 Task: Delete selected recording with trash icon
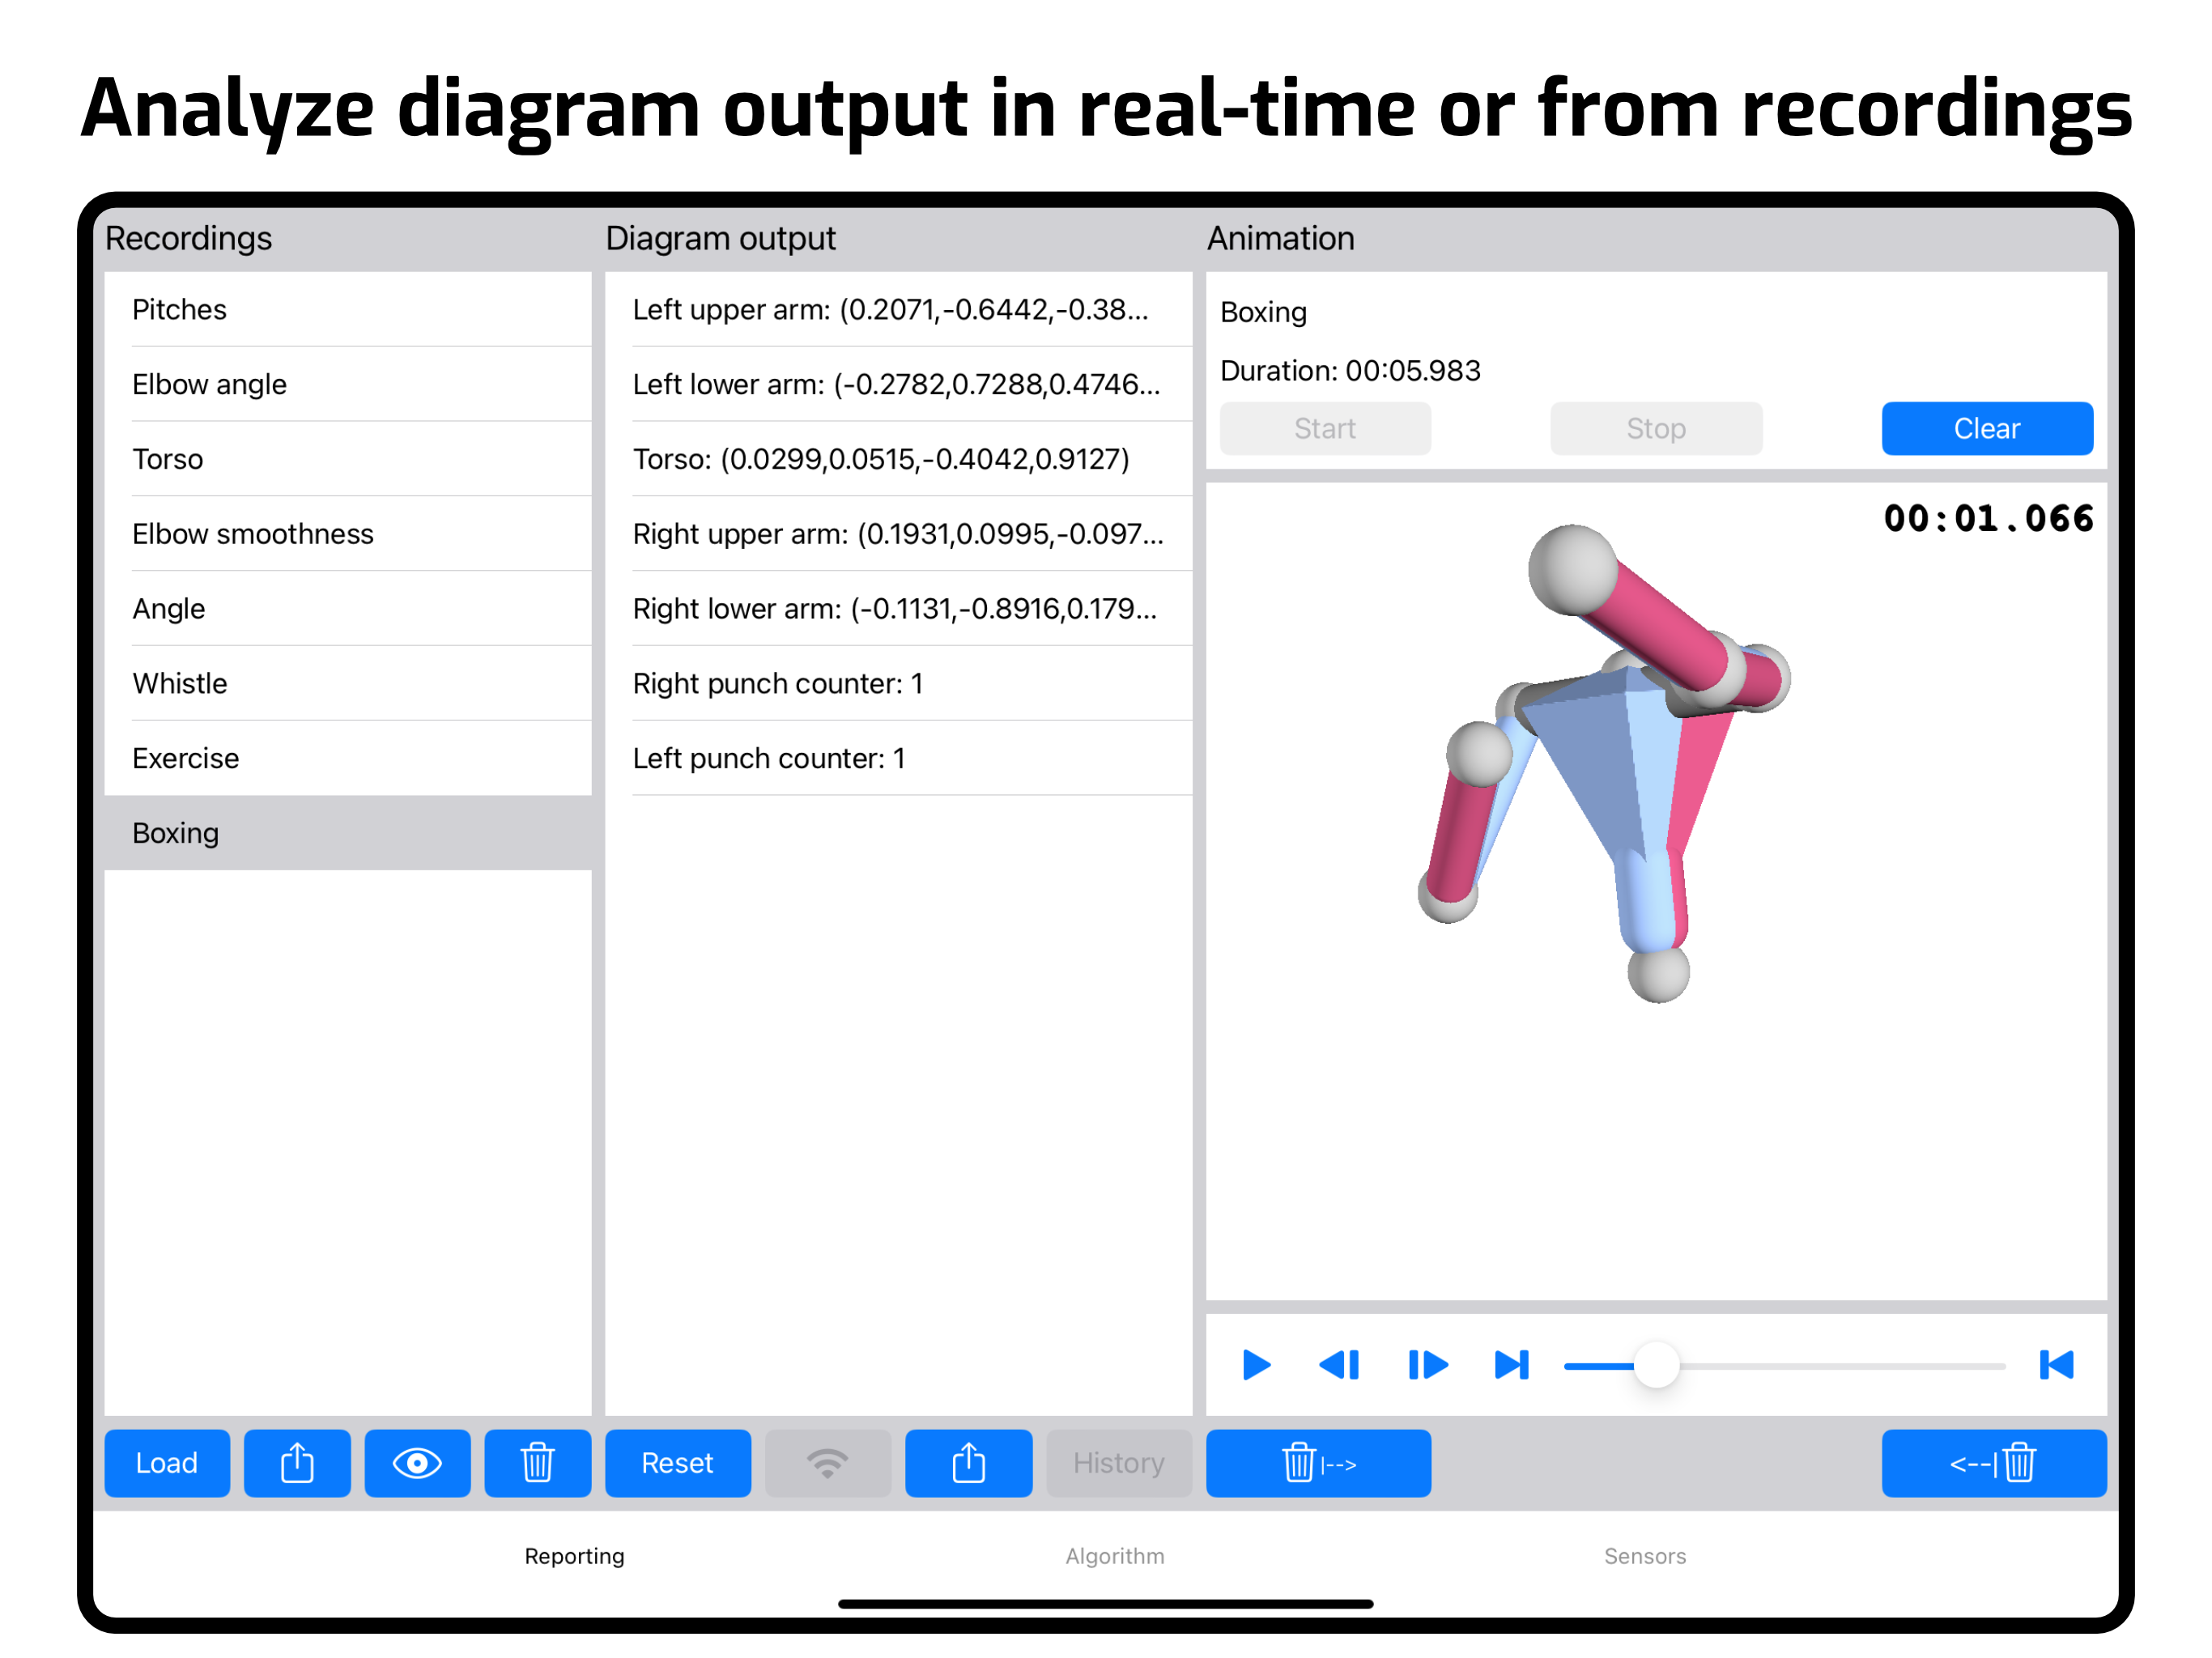click(538, 1463)
